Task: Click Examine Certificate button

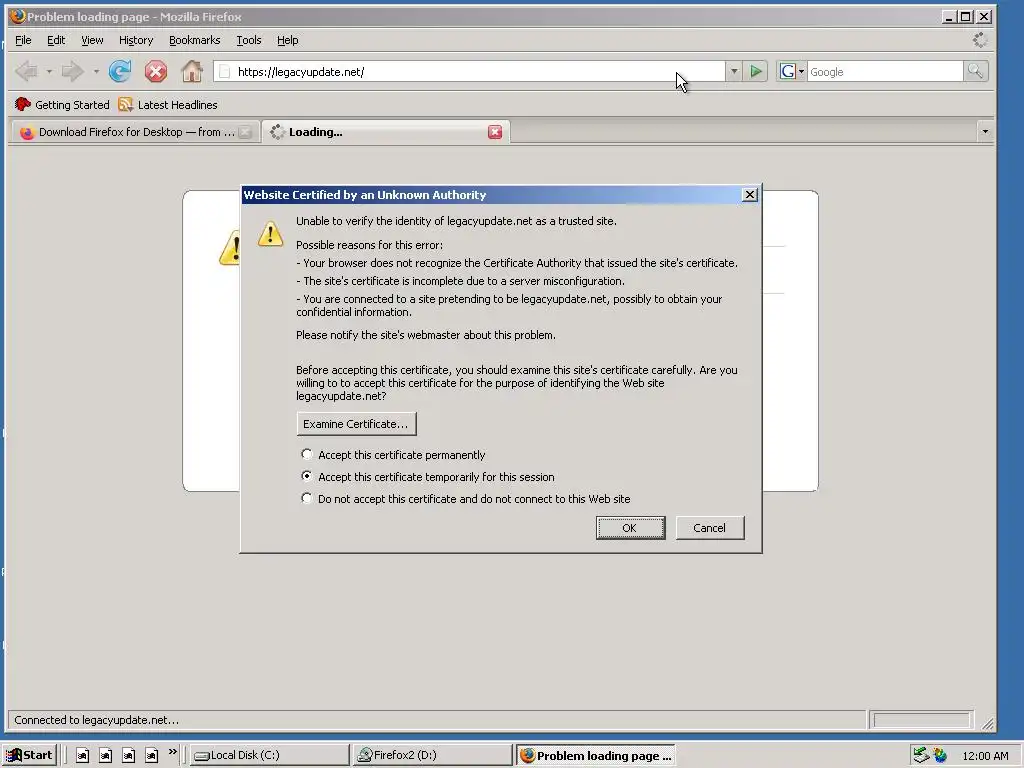Action: [x=356, y=424]
